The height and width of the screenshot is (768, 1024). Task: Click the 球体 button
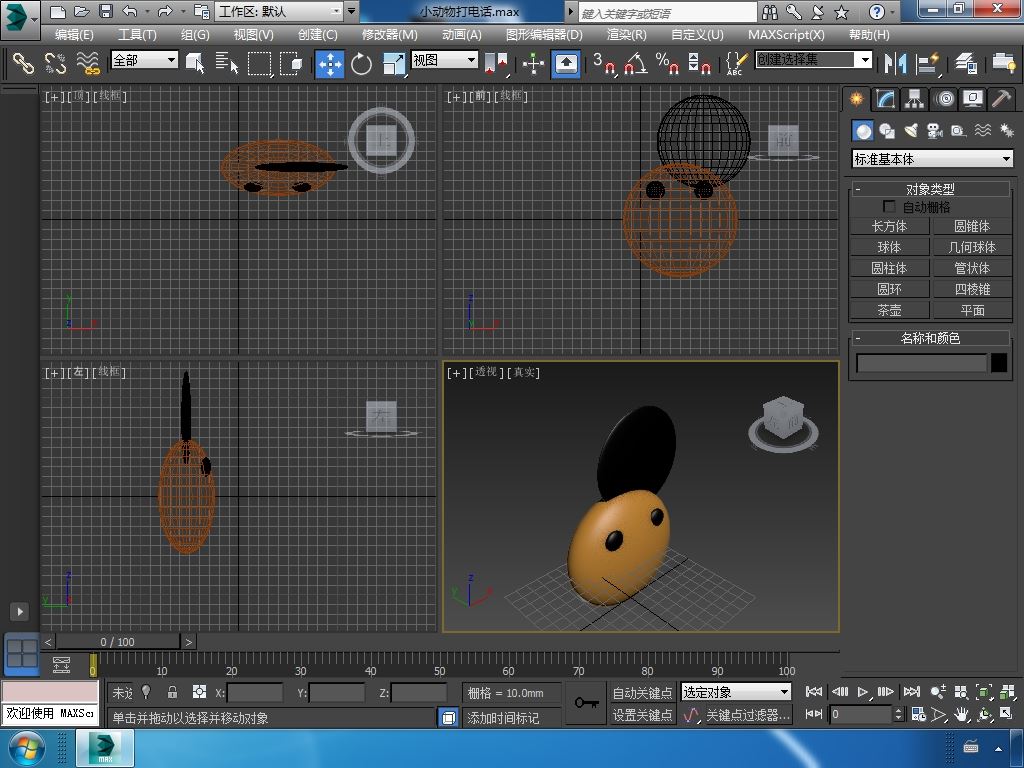tap(889, 248)
